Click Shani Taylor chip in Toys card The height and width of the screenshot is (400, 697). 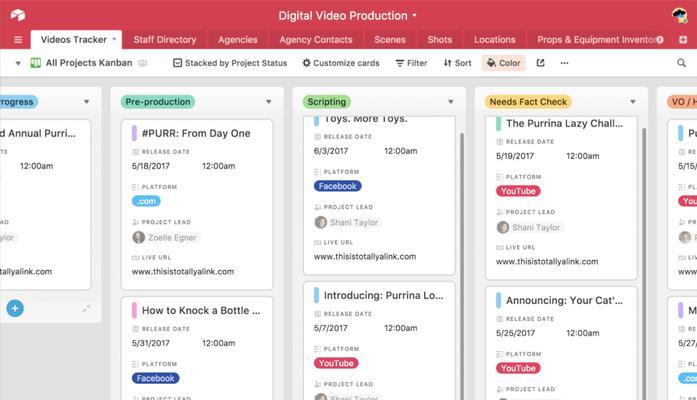[347, 222]
